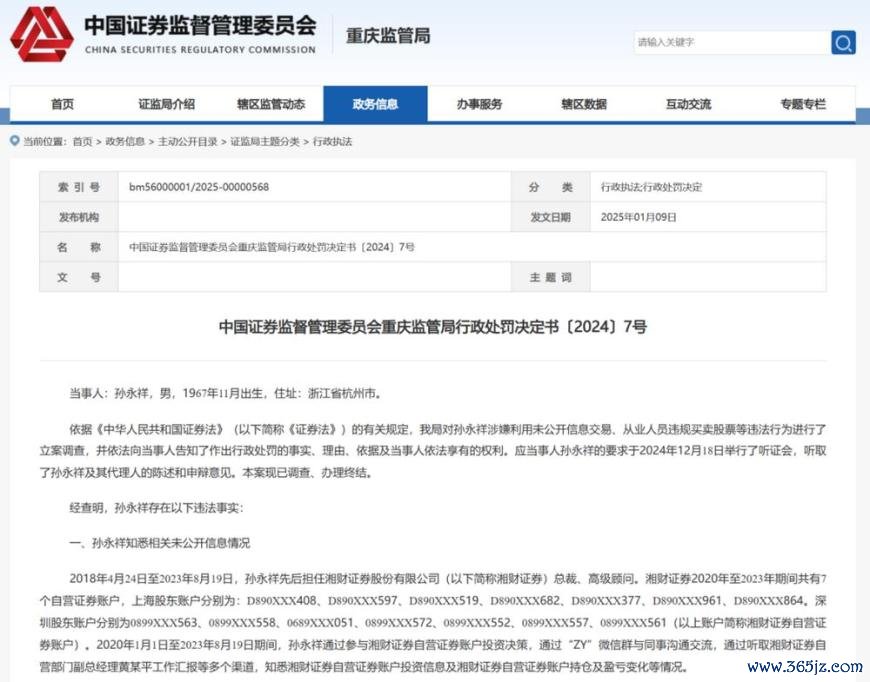This screenshot has width=870, height=682.
Task: Open the 辖区数据 navigation tab
Action: tap(583, 104)
